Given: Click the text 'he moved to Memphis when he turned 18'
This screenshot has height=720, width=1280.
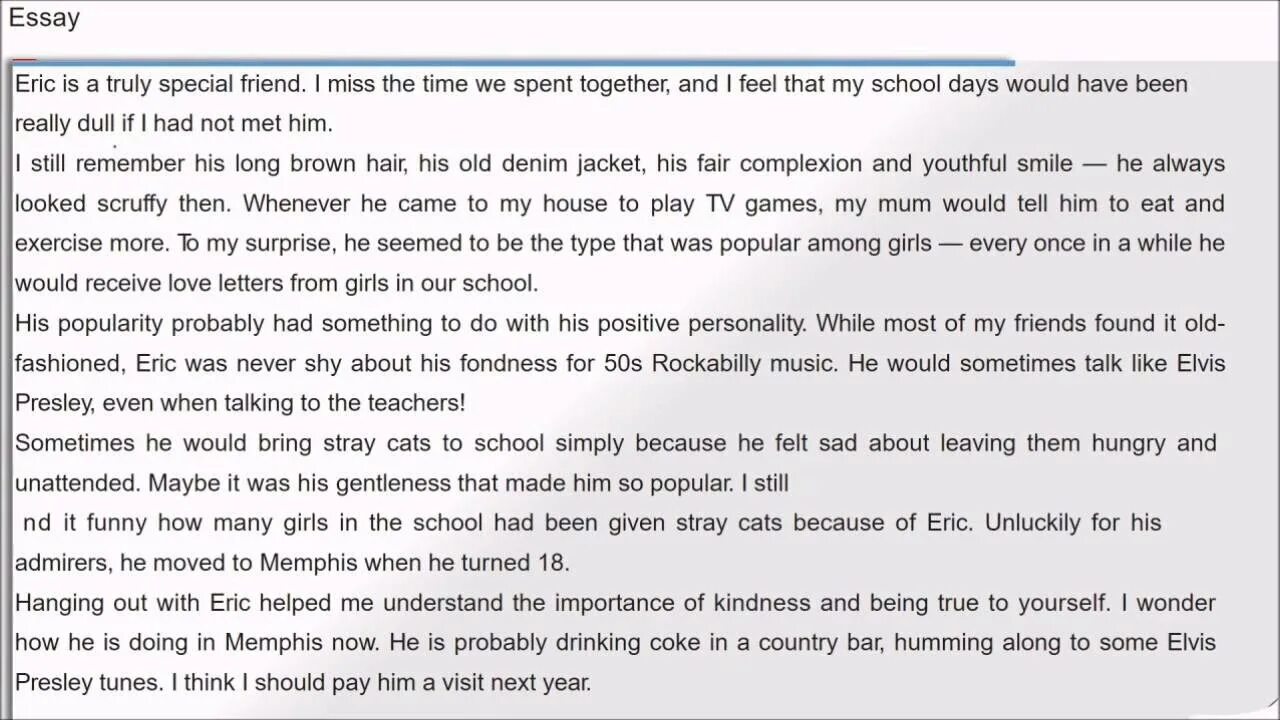Looking at the screenshot, I should point(345,563).
